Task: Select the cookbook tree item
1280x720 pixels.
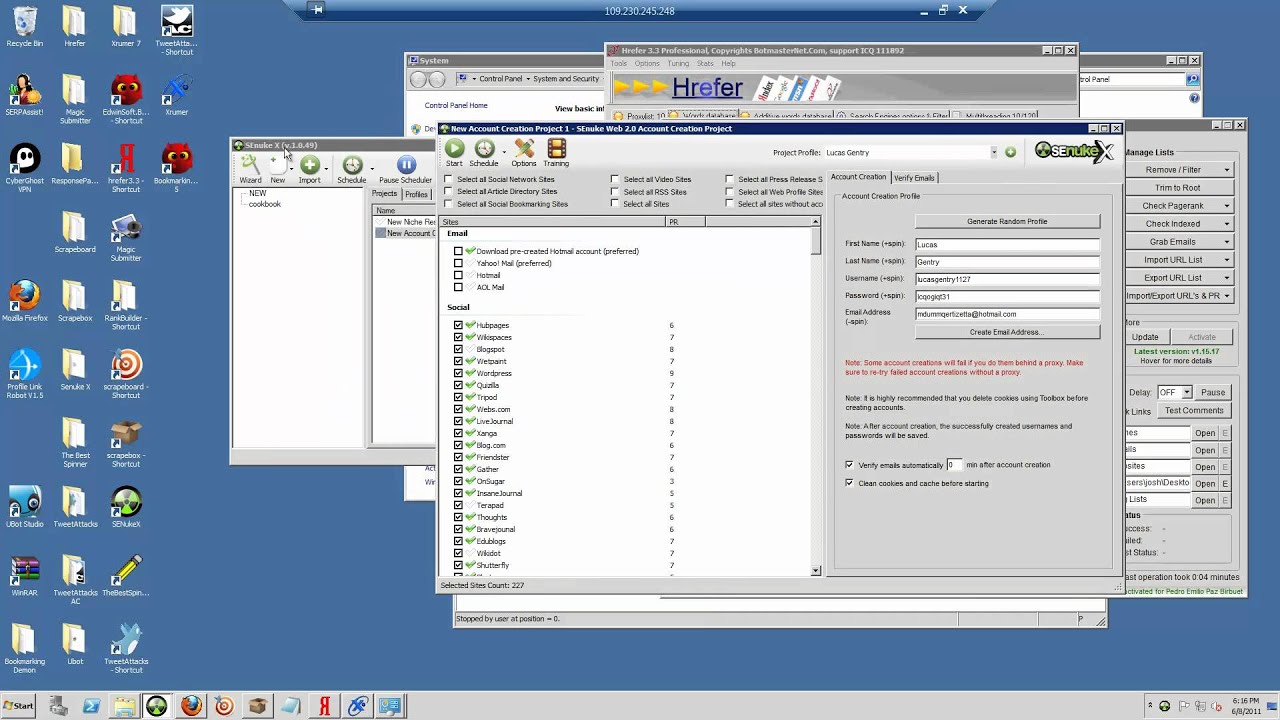Action: 265,204
